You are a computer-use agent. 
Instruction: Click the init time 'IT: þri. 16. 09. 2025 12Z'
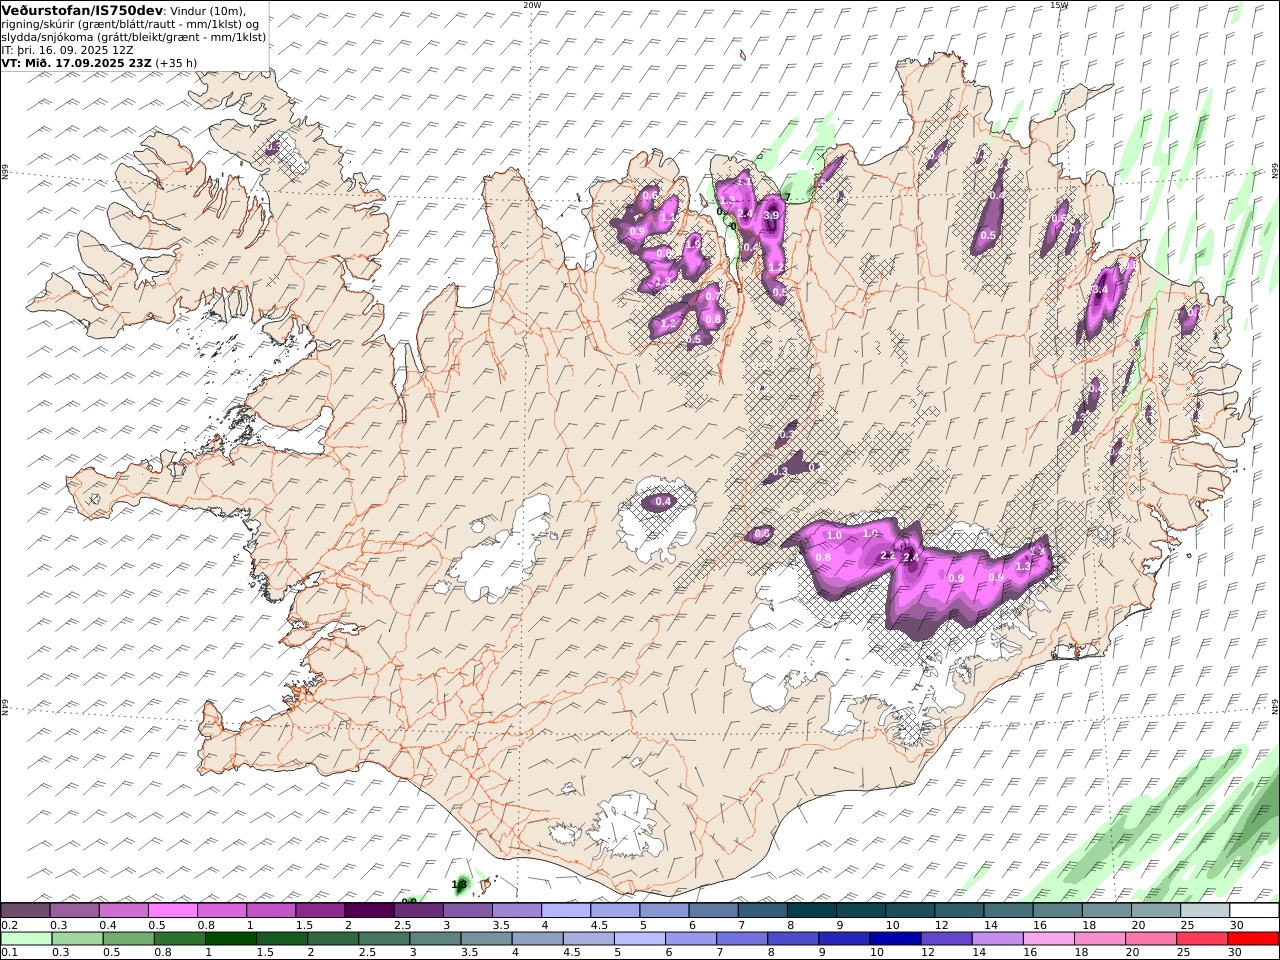click(67, 49)
